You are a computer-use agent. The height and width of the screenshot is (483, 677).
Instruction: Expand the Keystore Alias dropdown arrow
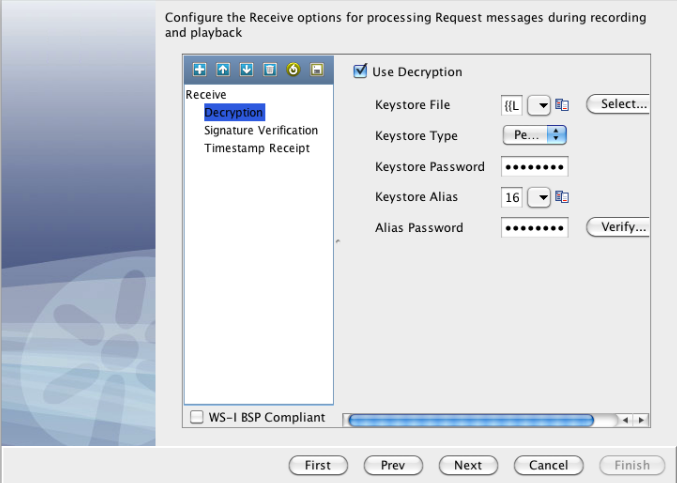coord(539,197)
